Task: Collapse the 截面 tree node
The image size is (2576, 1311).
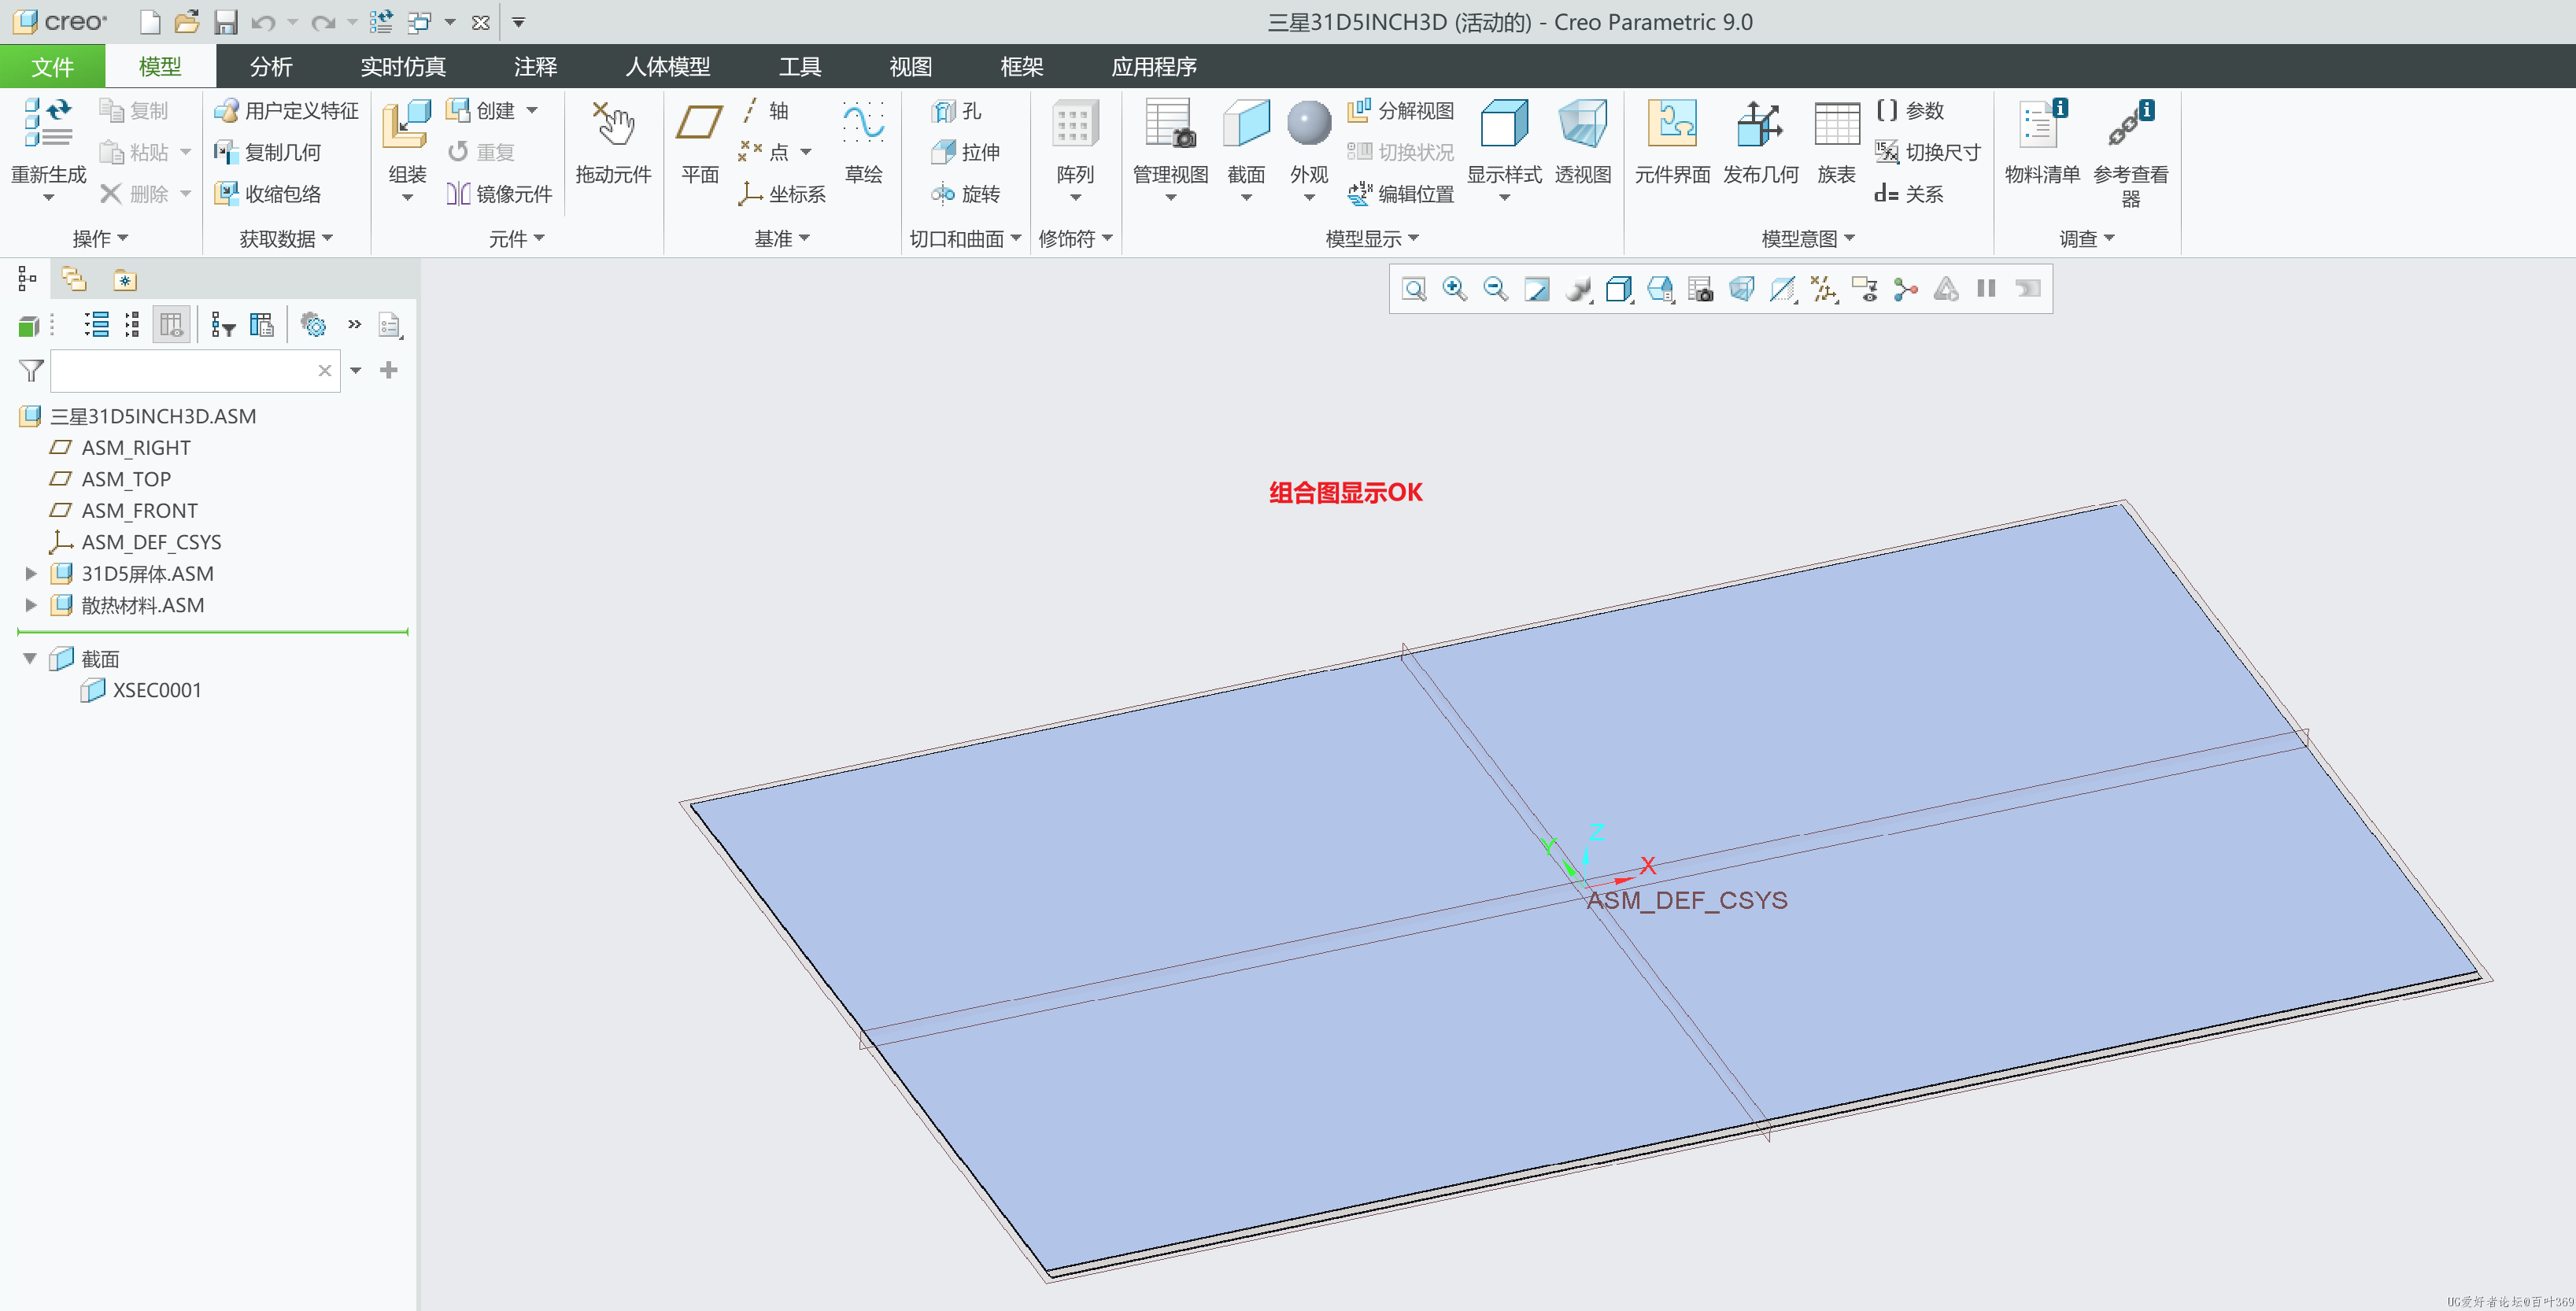Action: [30, 659]
